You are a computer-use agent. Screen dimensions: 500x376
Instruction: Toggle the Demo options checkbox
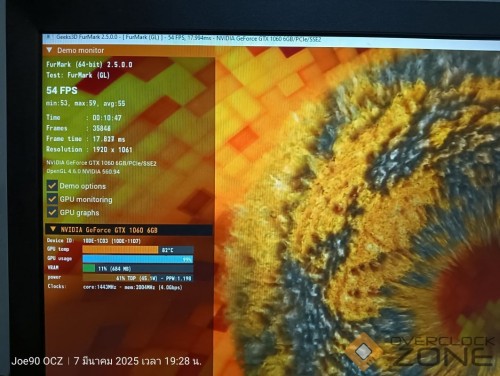(x=52, y=186)
